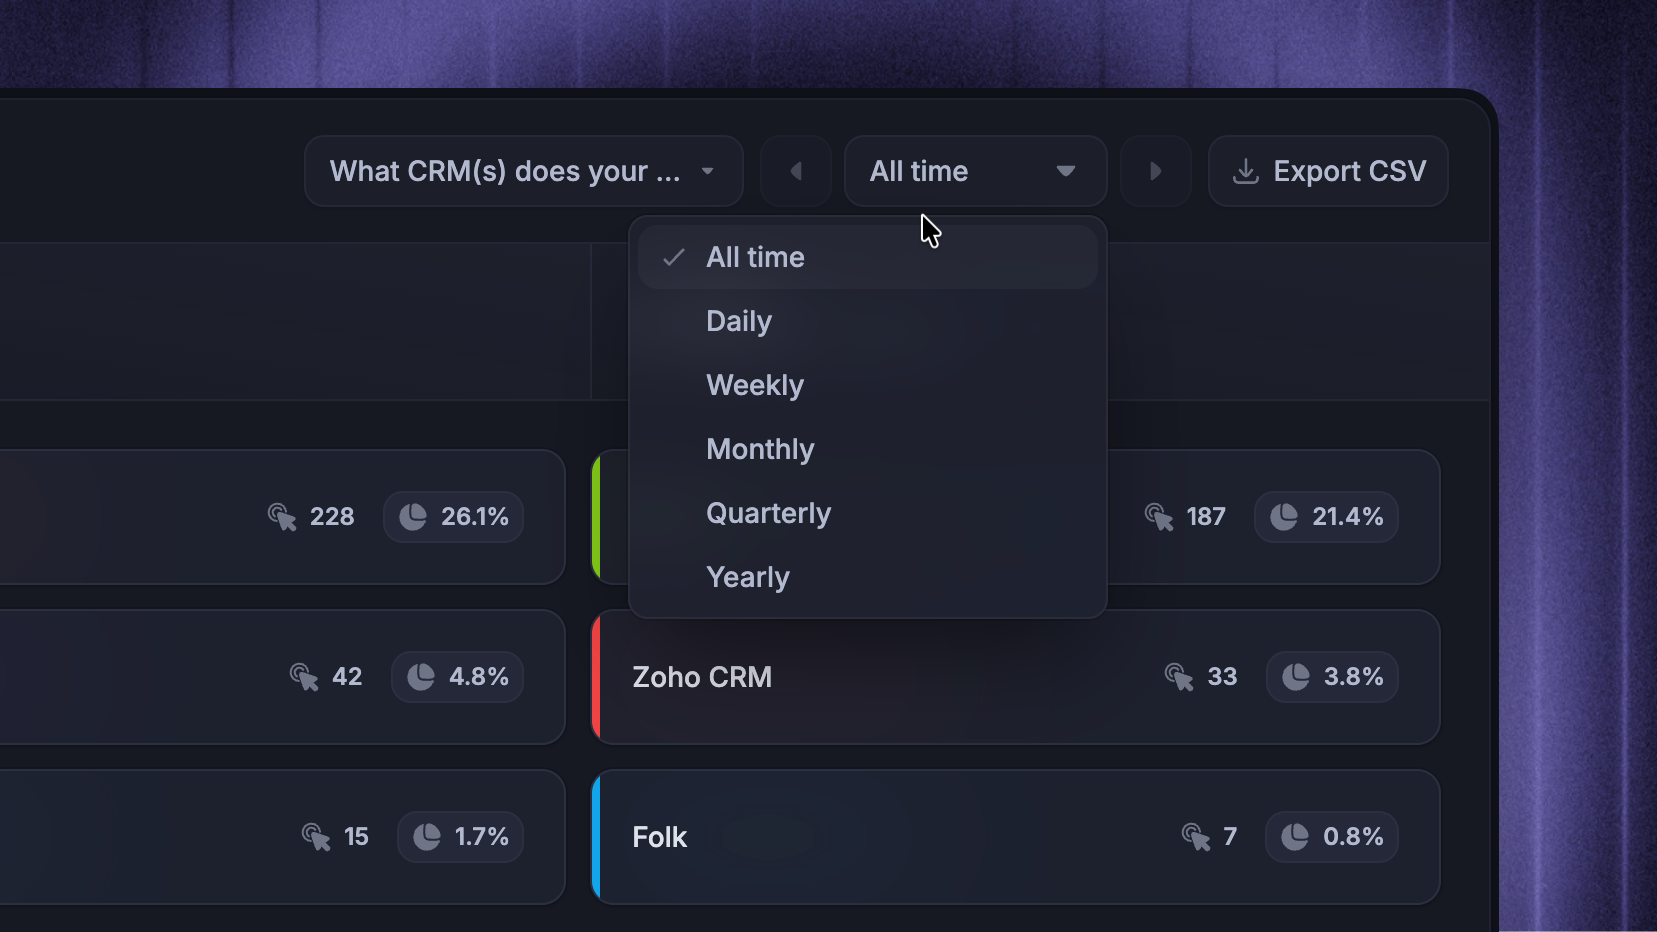Click the caret in the All time selector
This screenshot has width=1657, height=932.
(1066, 171)
